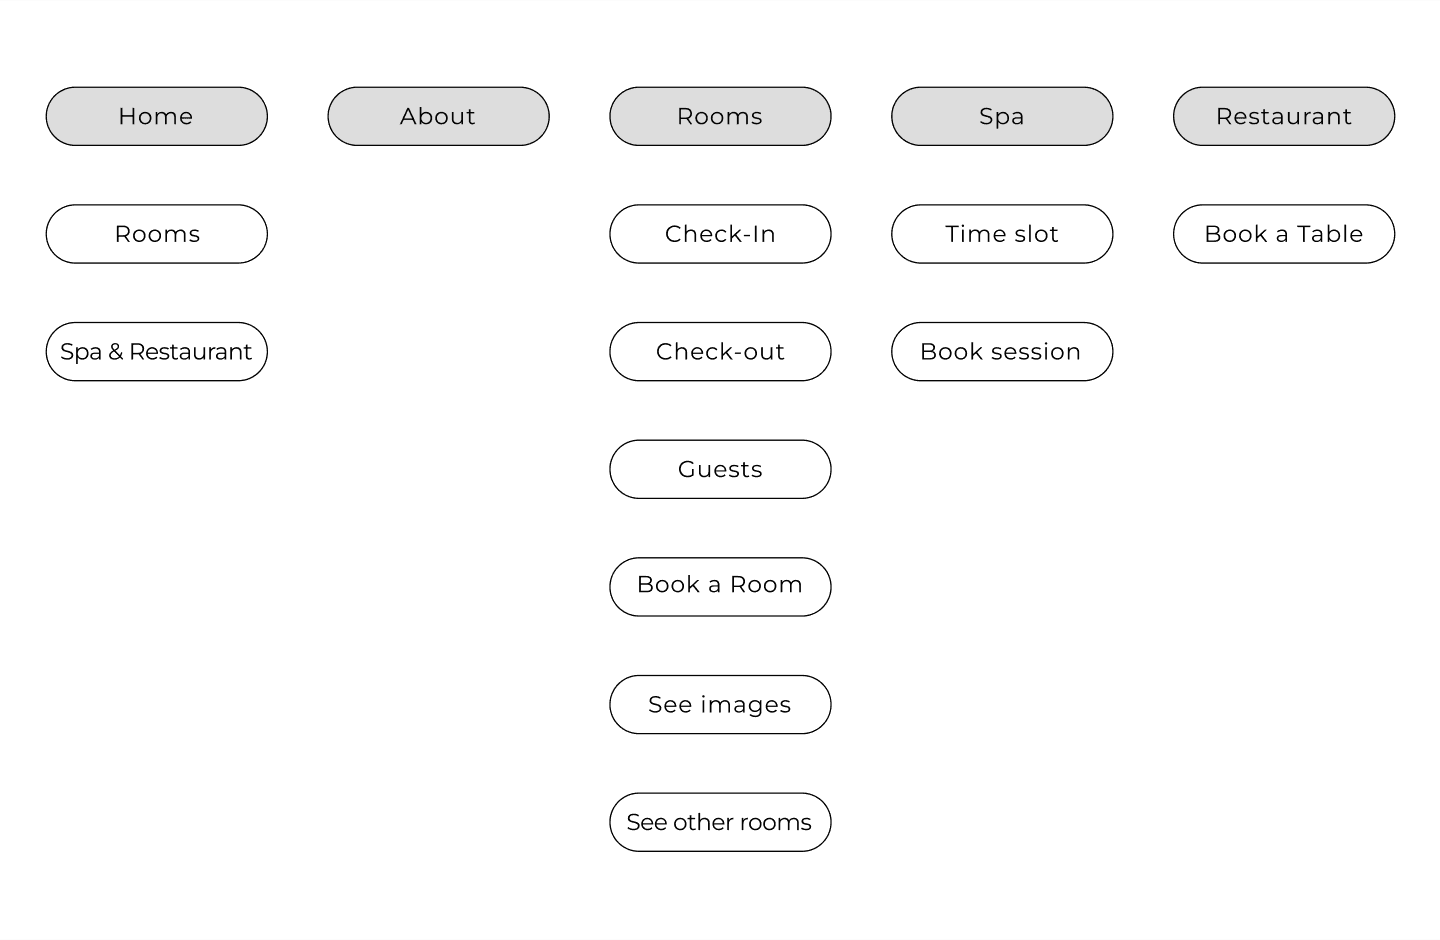The image size is (1440, 940).
Task: Click the Book a Table text label
Action: [1284, 234]
